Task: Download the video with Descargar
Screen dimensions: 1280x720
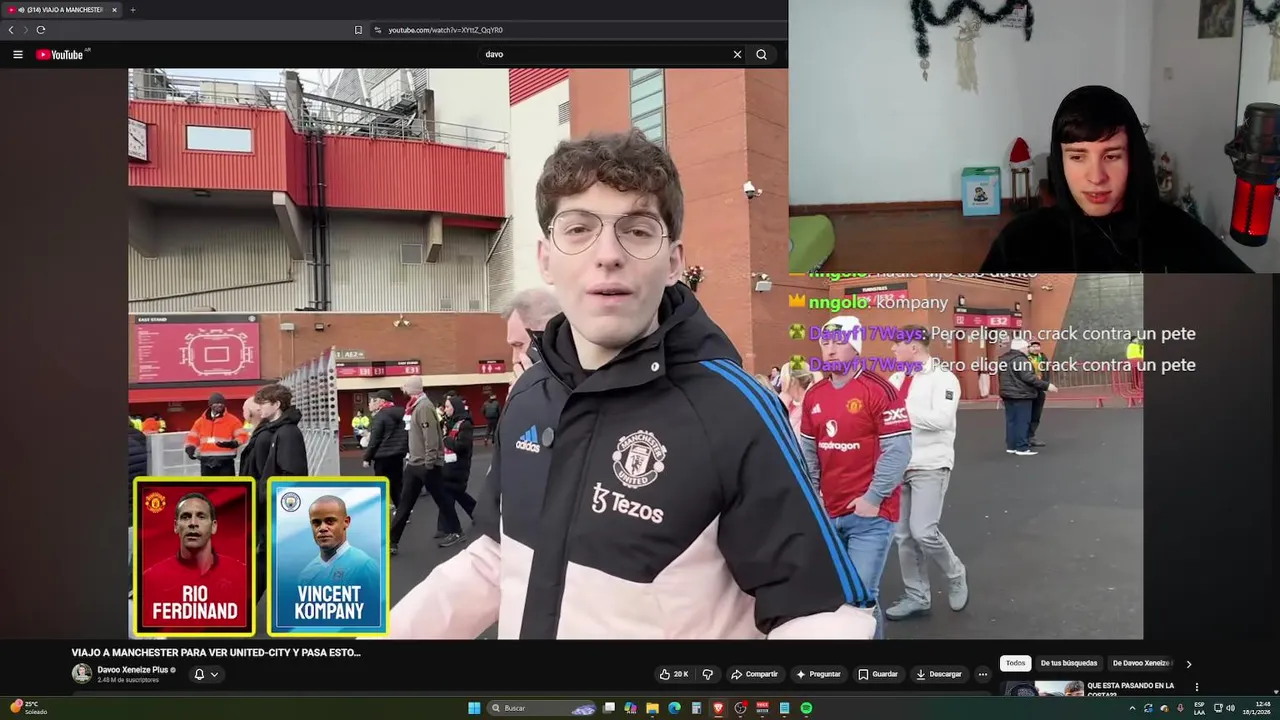Action: (x=939, y=674)
